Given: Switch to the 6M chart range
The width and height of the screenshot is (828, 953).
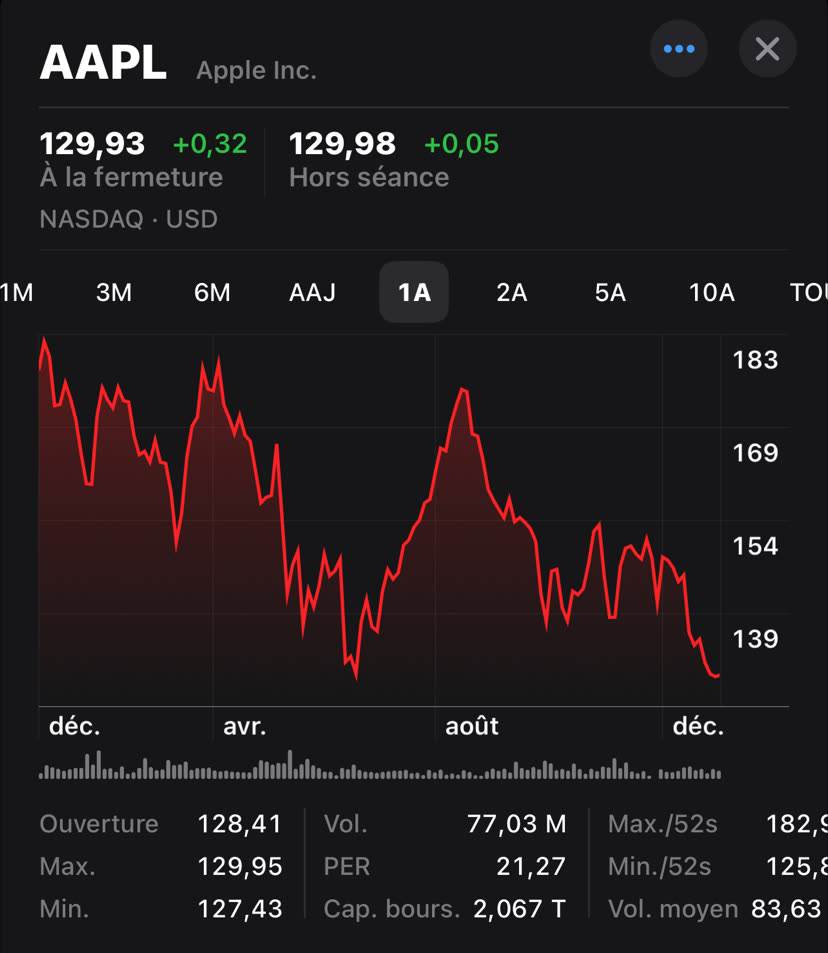Looking at the screenshot, I should pos(212,292).
